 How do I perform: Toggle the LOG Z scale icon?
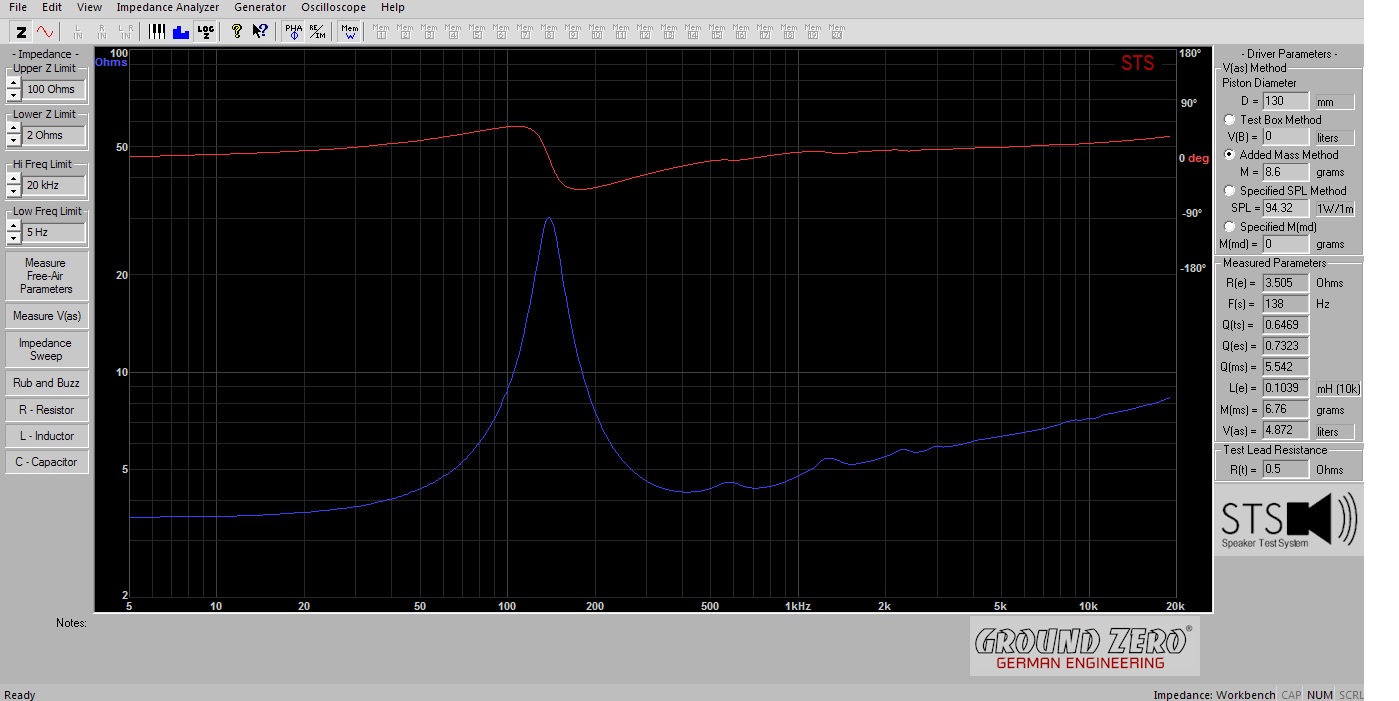point(205,32)
